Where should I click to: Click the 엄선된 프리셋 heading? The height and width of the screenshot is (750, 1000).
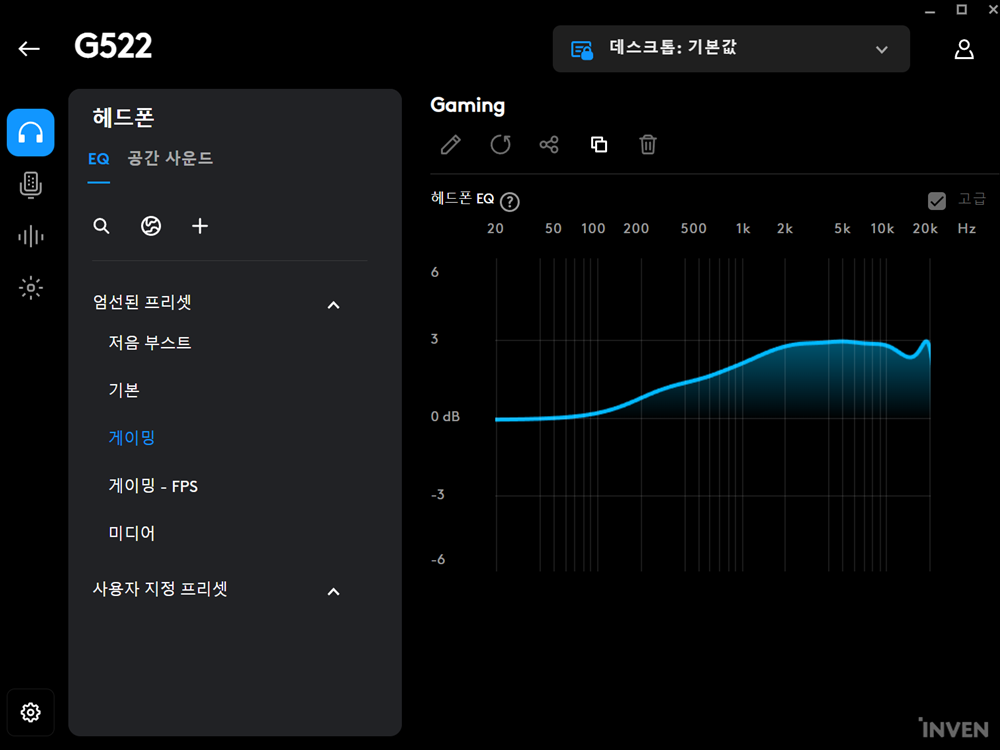pos(142,302)
